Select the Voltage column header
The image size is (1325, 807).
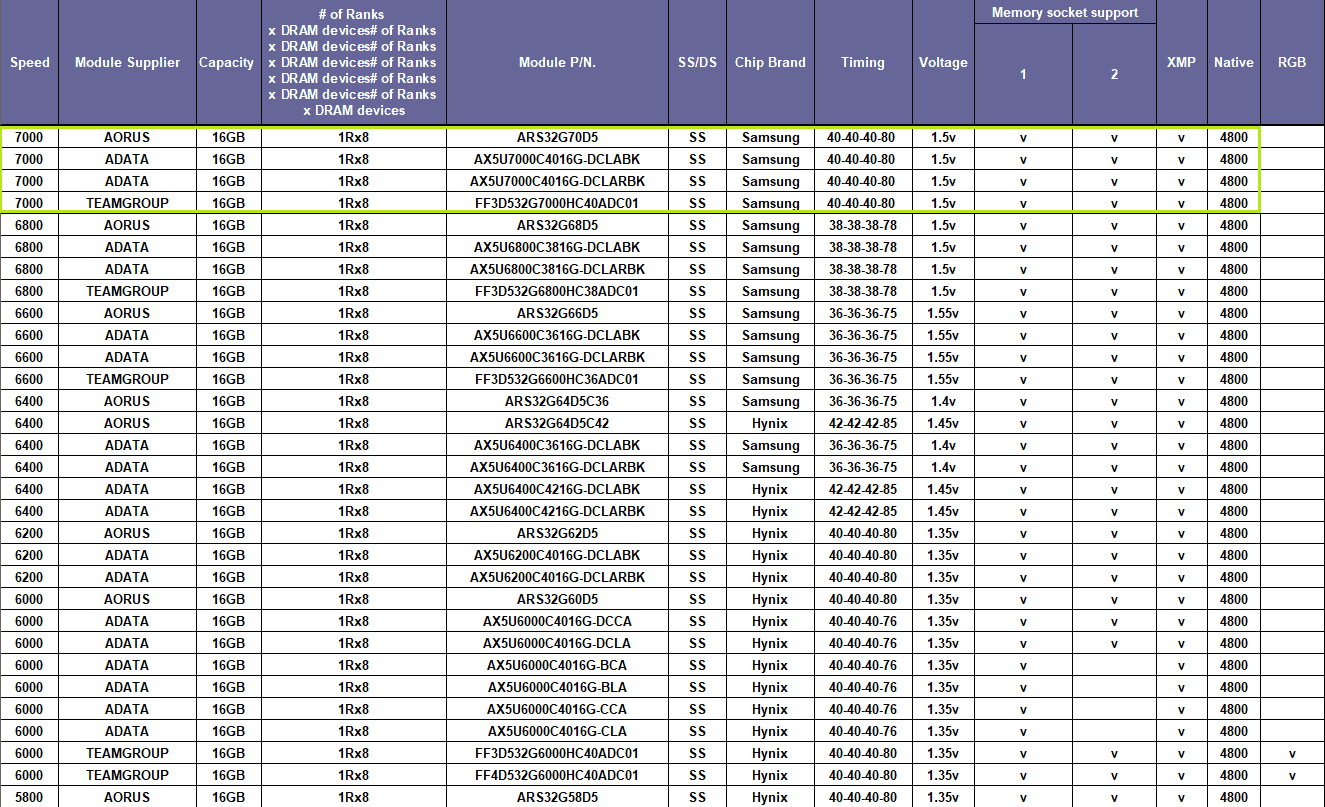click(x=943, y=62)
